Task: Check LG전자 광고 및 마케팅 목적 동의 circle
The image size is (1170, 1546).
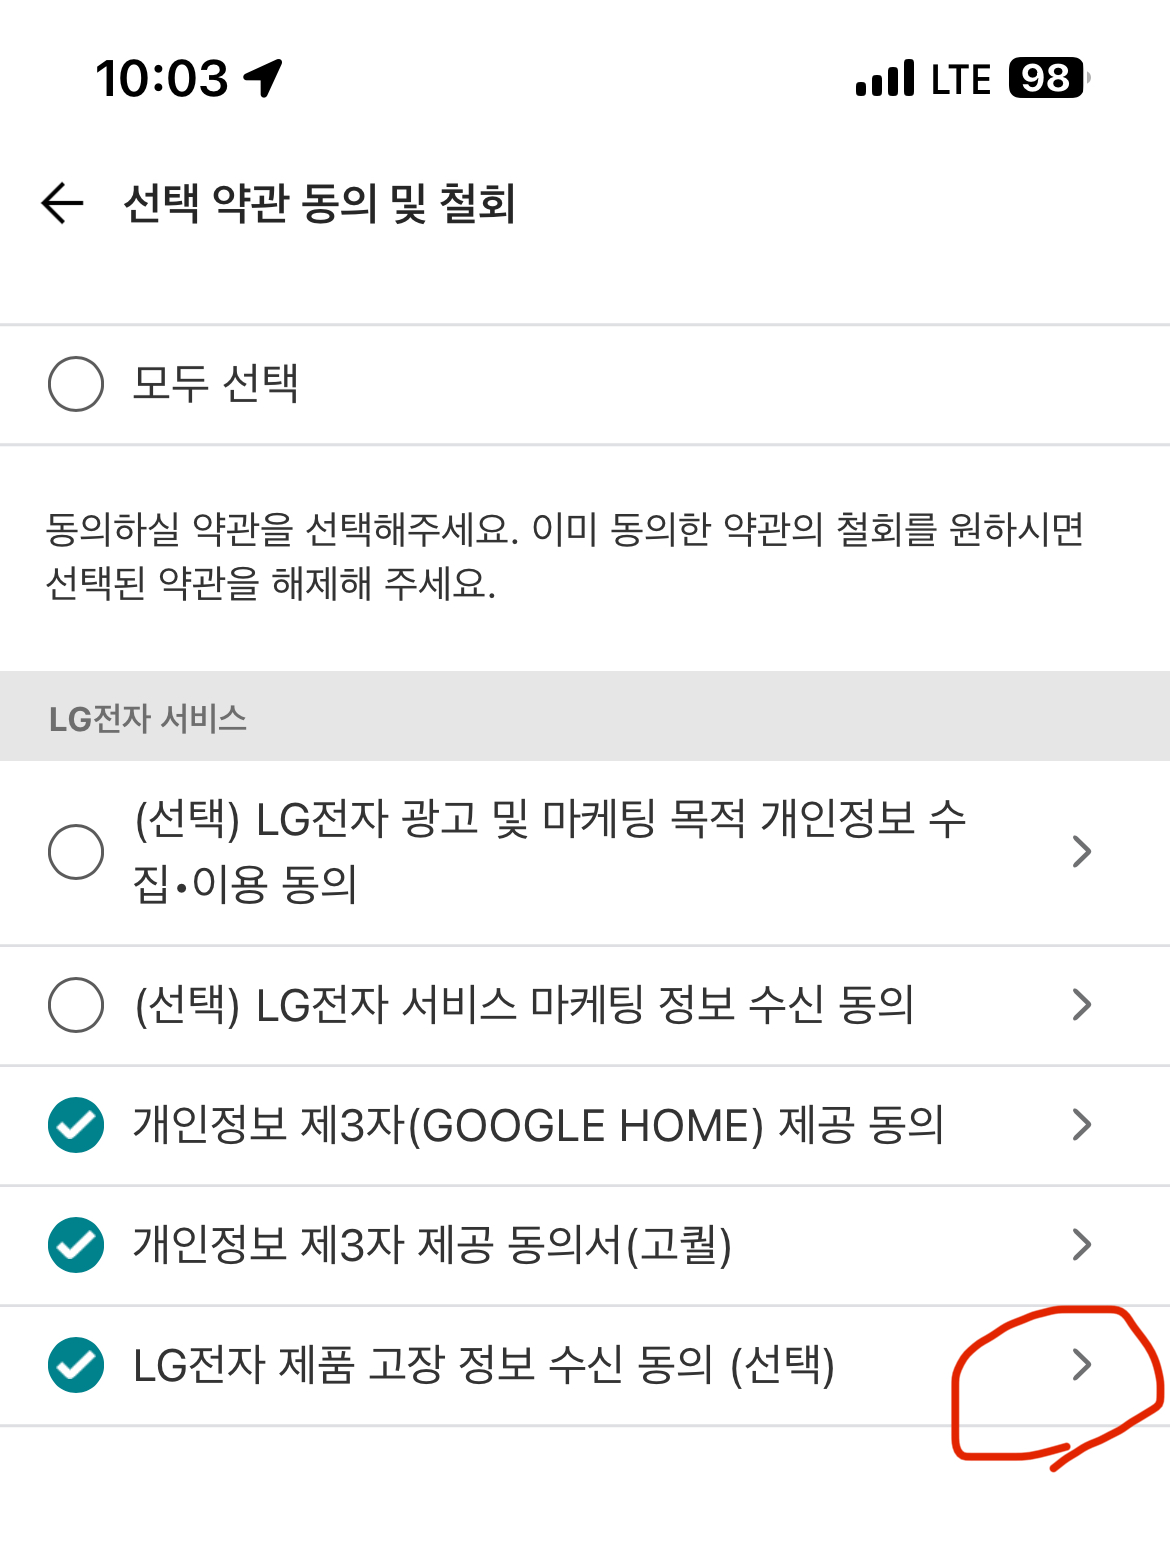Action: [x=76, y=852]
